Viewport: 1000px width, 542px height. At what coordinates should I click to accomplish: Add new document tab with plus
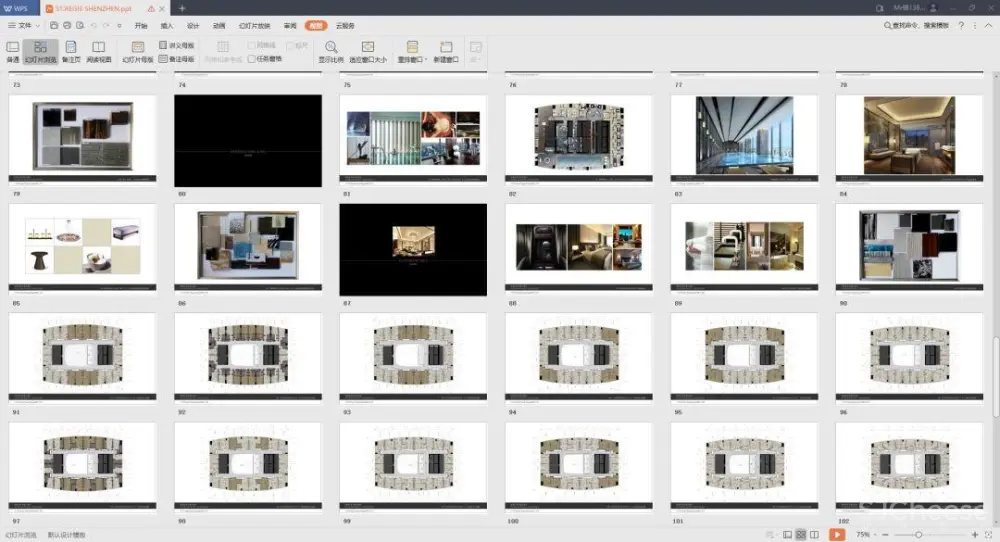coord(182,8)
